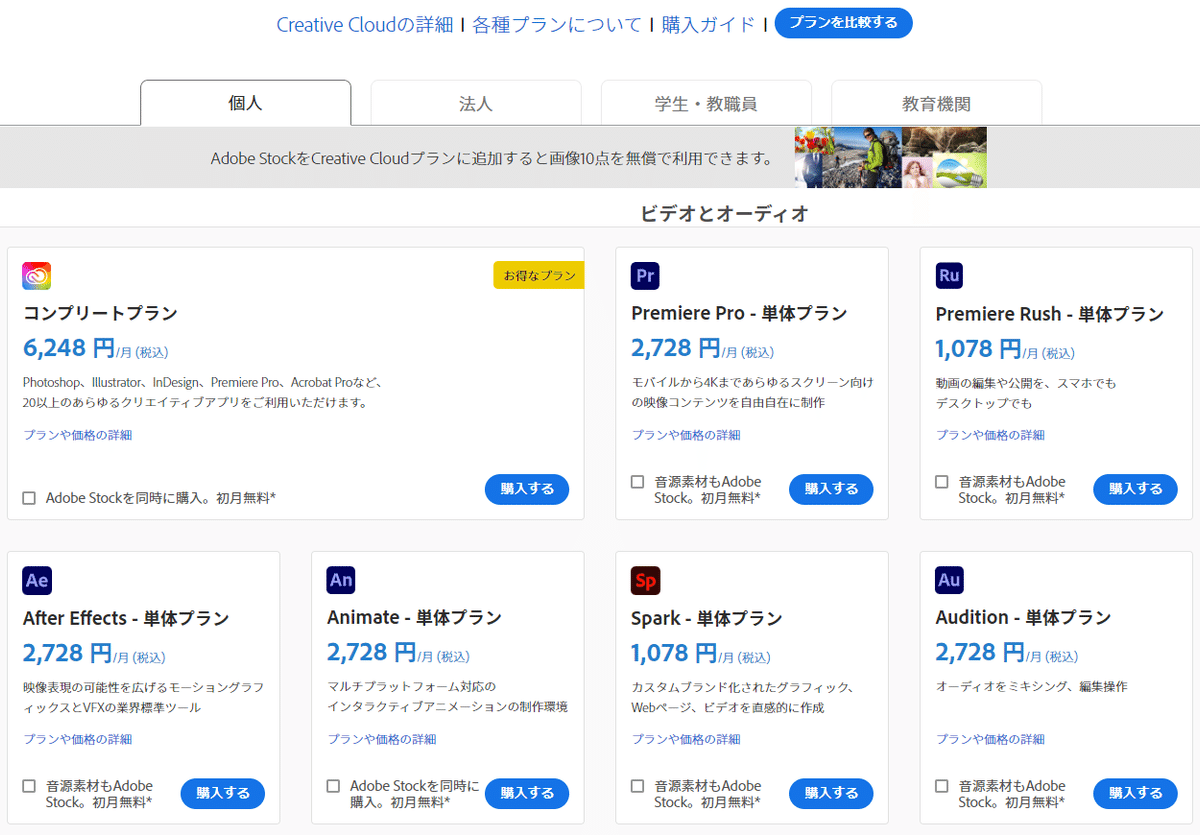Open Creative Cloudの詳細 link
Viewport: 1200px width, 835px height.
pos(365,25)
